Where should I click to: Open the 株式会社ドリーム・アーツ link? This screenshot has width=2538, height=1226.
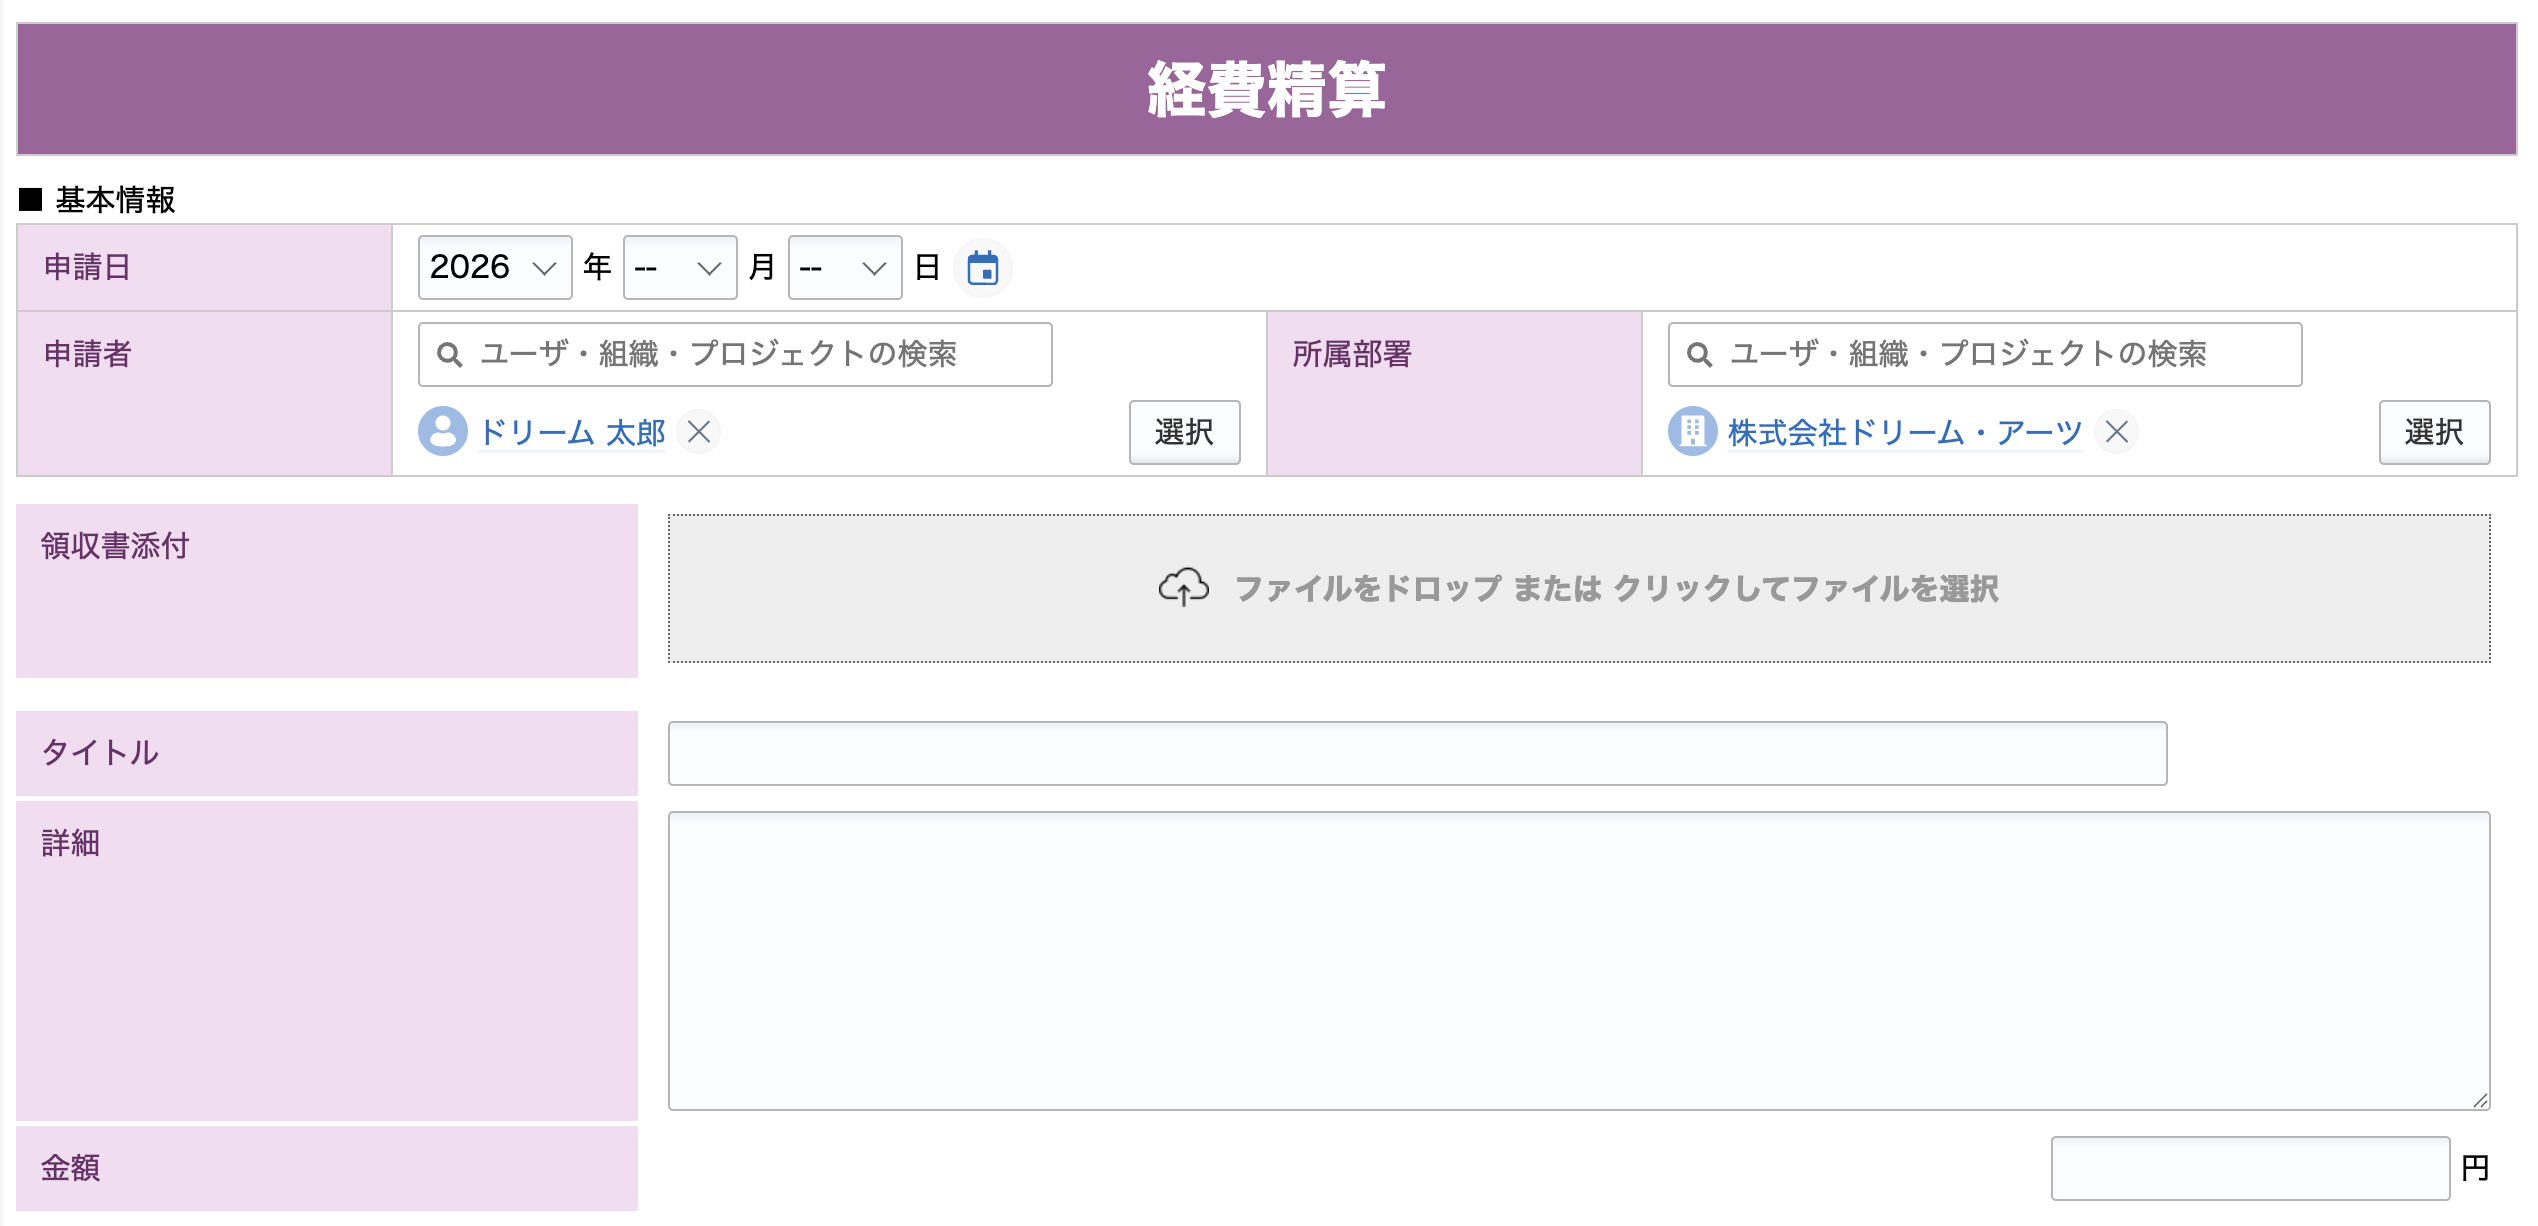1905,432
